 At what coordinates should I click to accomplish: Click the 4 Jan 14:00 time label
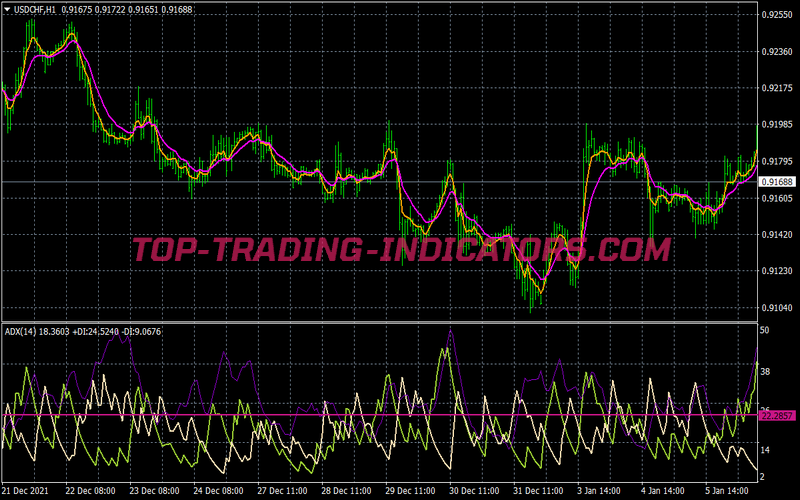pyautogui.click(x=663, y=491)
